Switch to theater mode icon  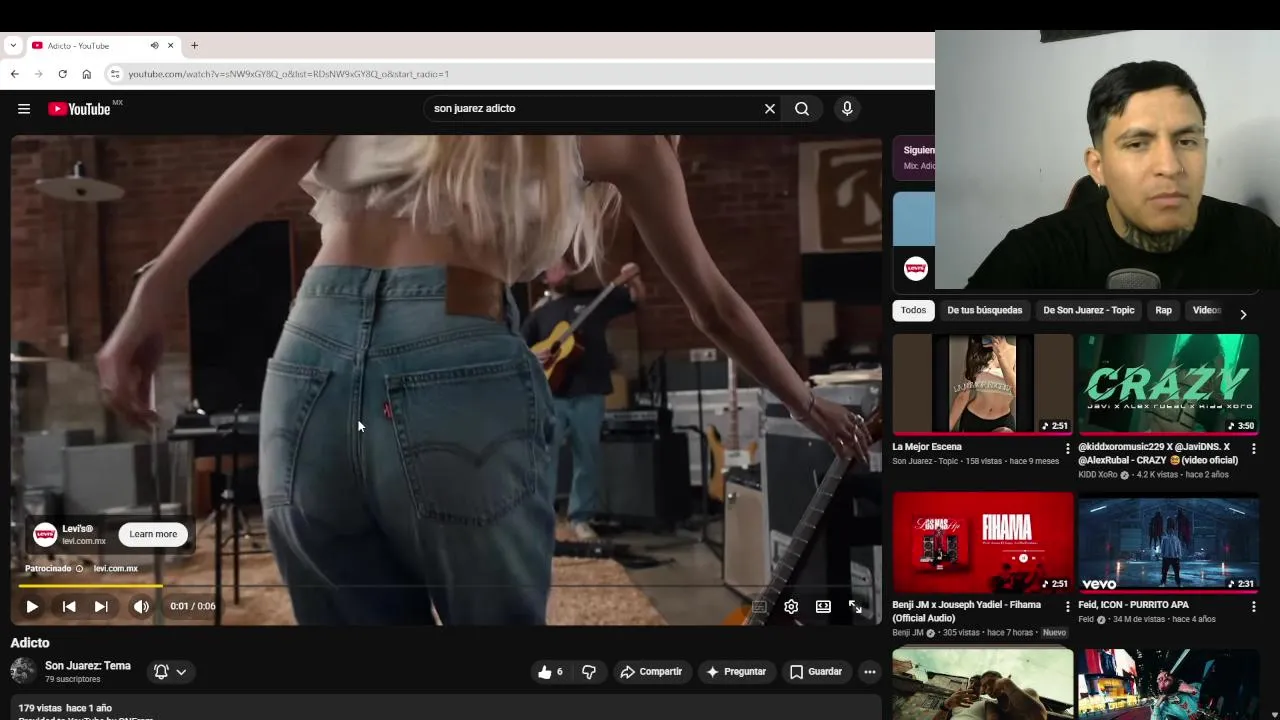click(823, 606)
